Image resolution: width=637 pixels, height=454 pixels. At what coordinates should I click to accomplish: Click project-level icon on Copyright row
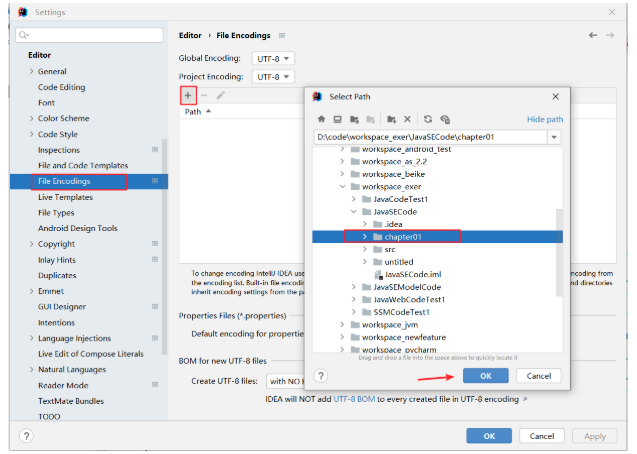pos(155,244)
